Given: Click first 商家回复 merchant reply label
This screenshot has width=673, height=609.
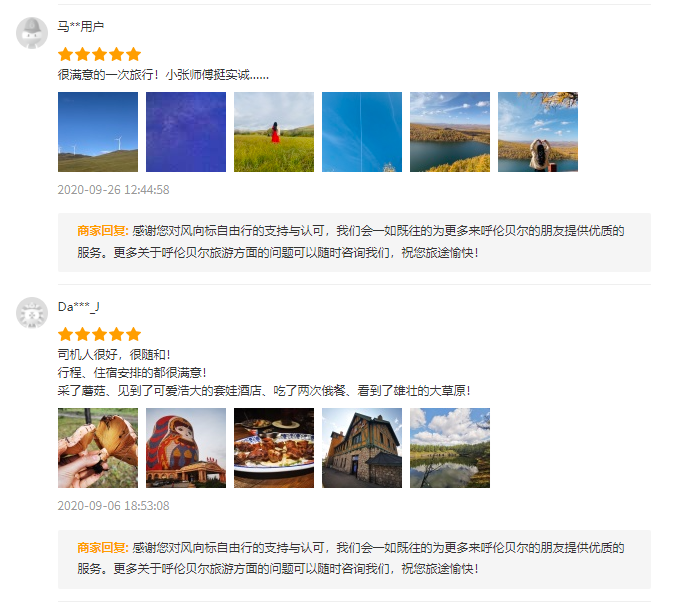Looking at the screenshot, I should pyautogui.click(x=103, y=231).
